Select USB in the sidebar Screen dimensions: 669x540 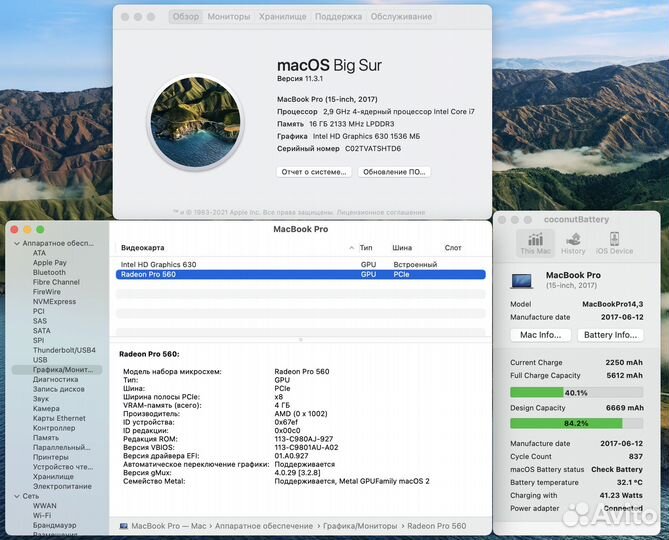coord(40,360)
